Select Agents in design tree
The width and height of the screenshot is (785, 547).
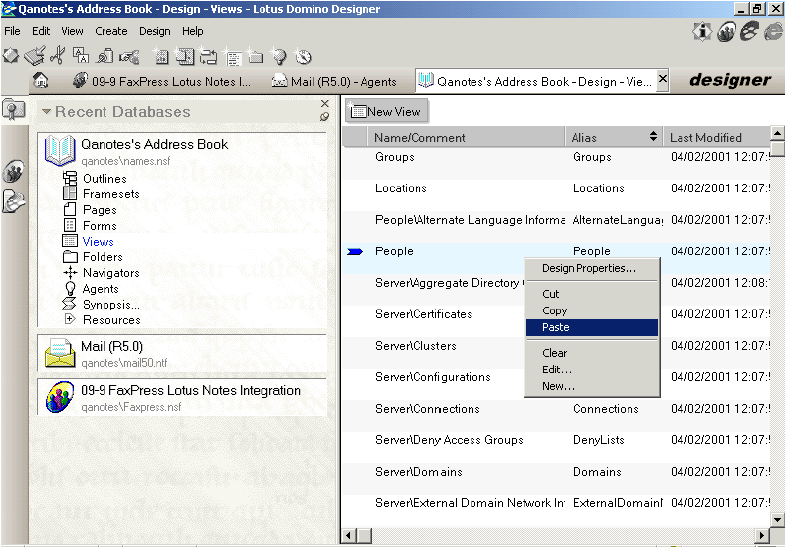pos(100,289)
